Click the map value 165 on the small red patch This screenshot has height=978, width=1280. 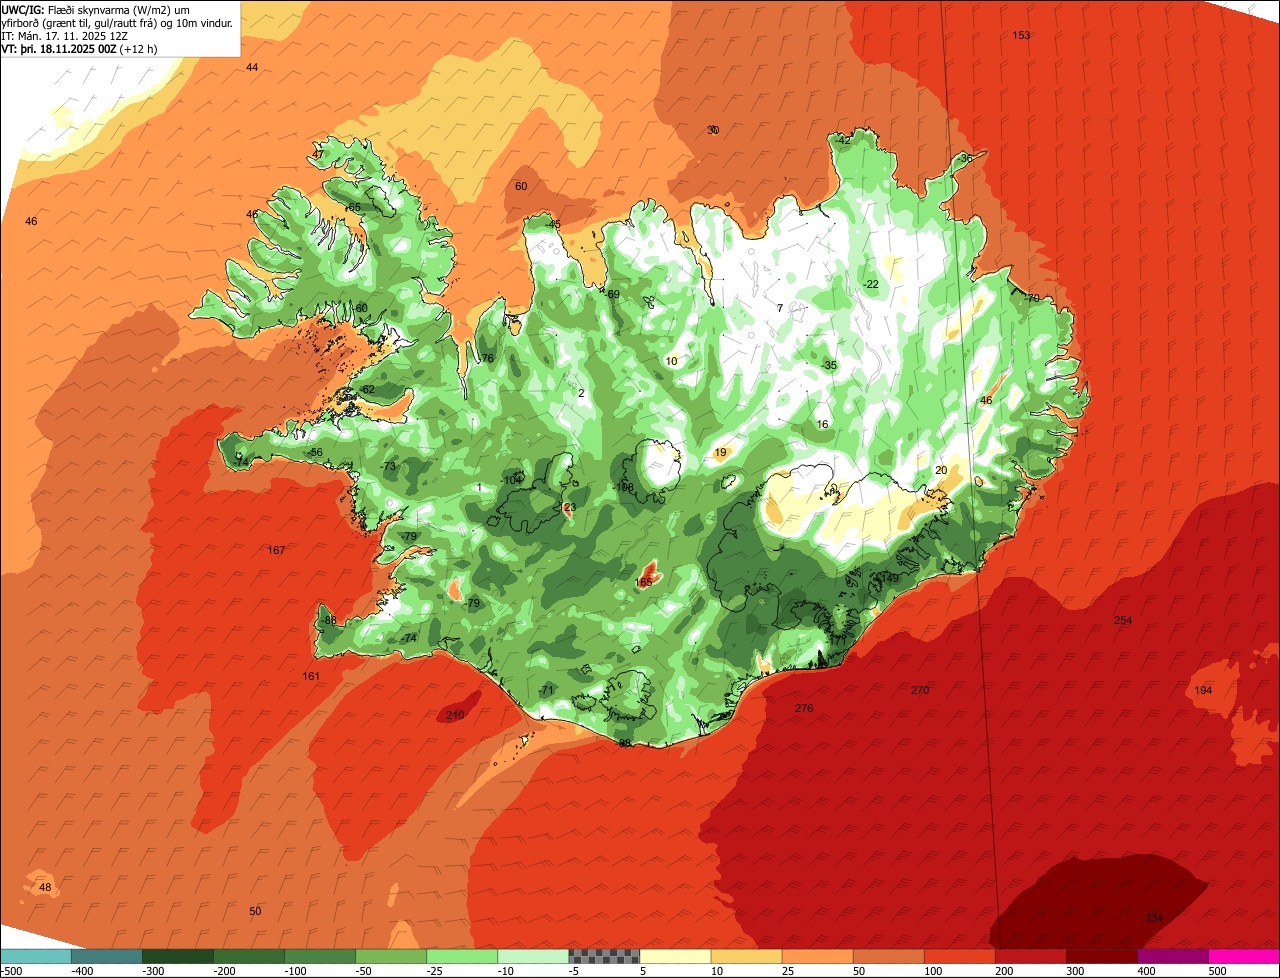(x=644, y=582)
